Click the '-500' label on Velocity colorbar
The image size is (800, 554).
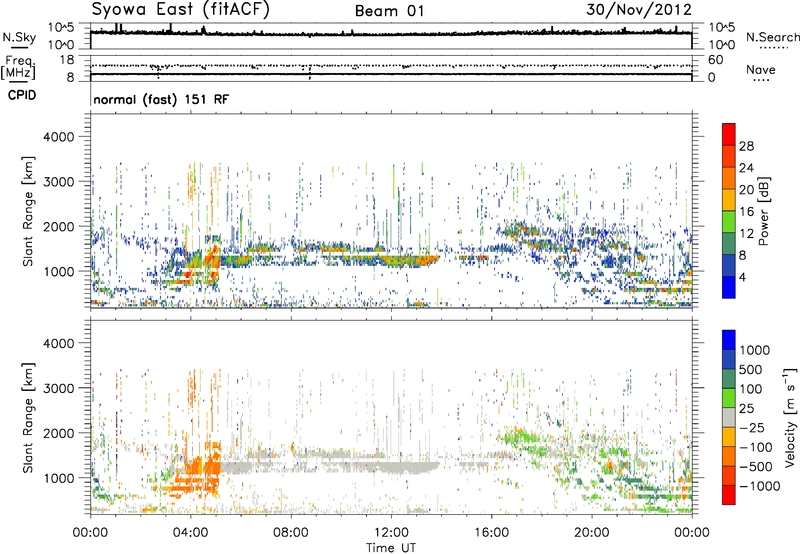point(756,467)
